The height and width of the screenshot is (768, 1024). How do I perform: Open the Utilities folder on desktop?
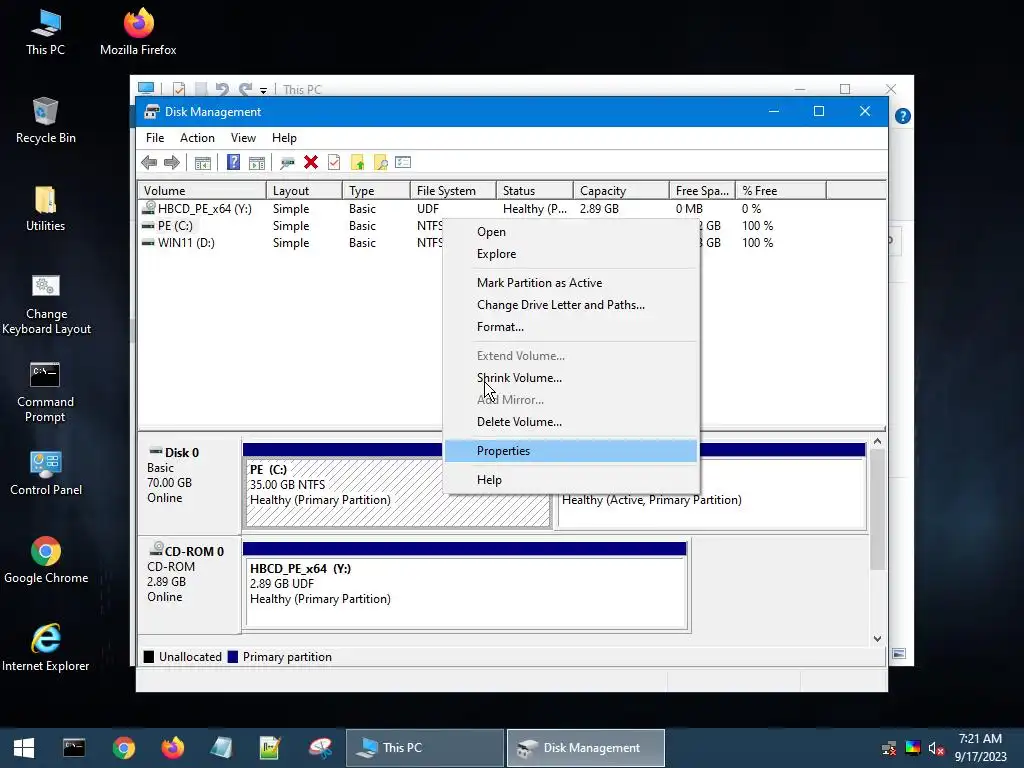[x=46, y=209]
